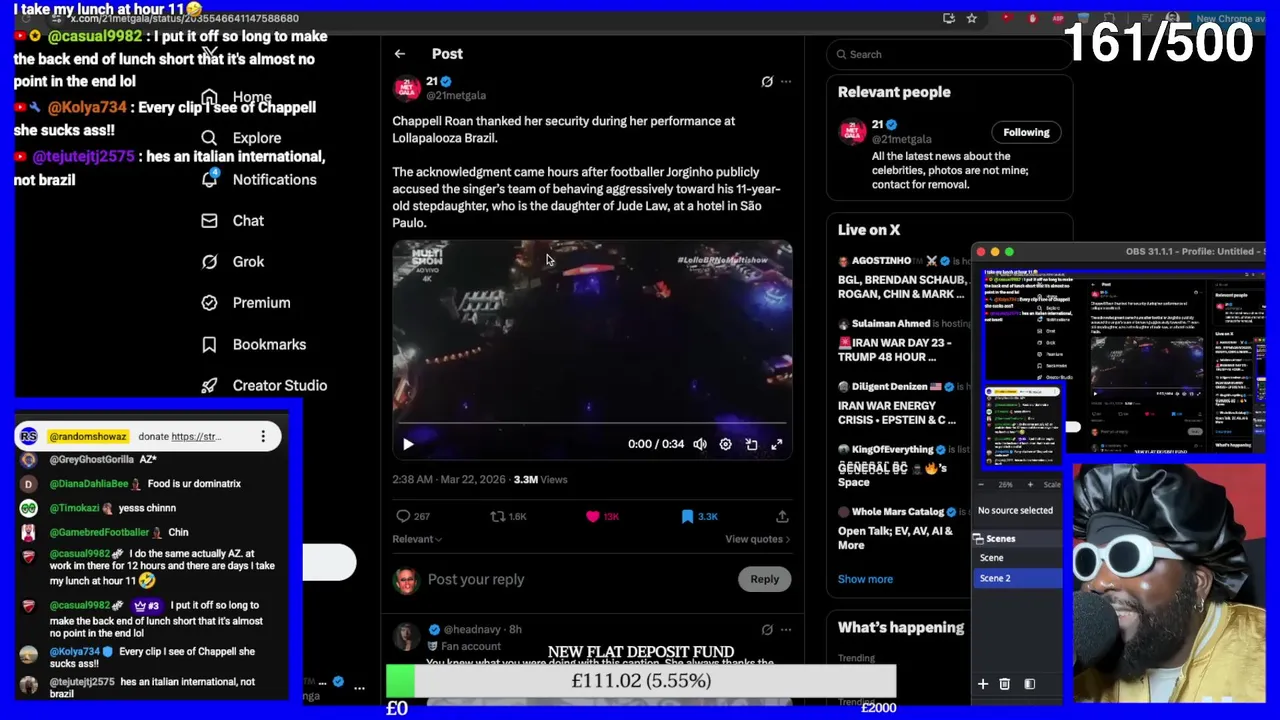The width and height of the screenshot is (1280, 720).
Task: Open View quotes link
Action: 757,539
